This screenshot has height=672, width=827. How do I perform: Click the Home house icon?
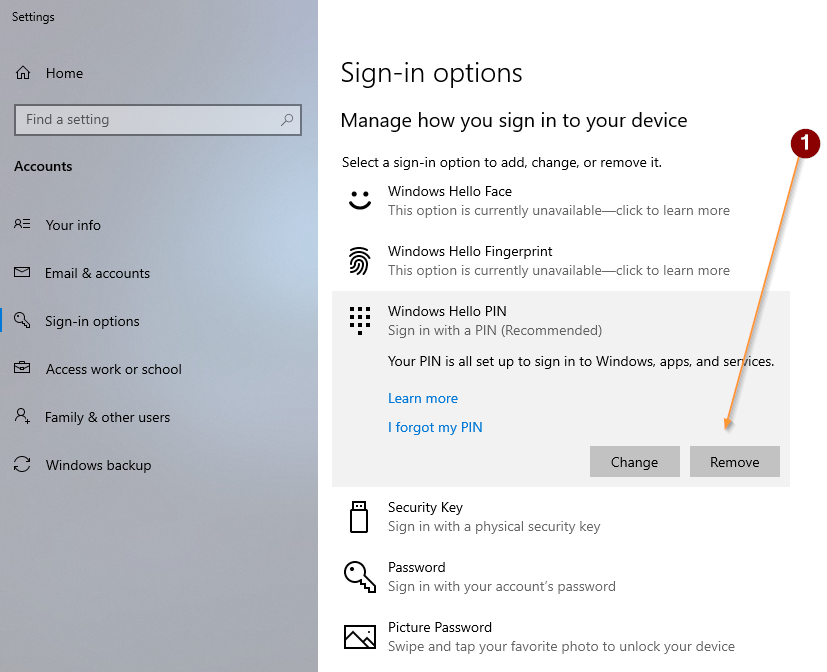tap(23, 73)
